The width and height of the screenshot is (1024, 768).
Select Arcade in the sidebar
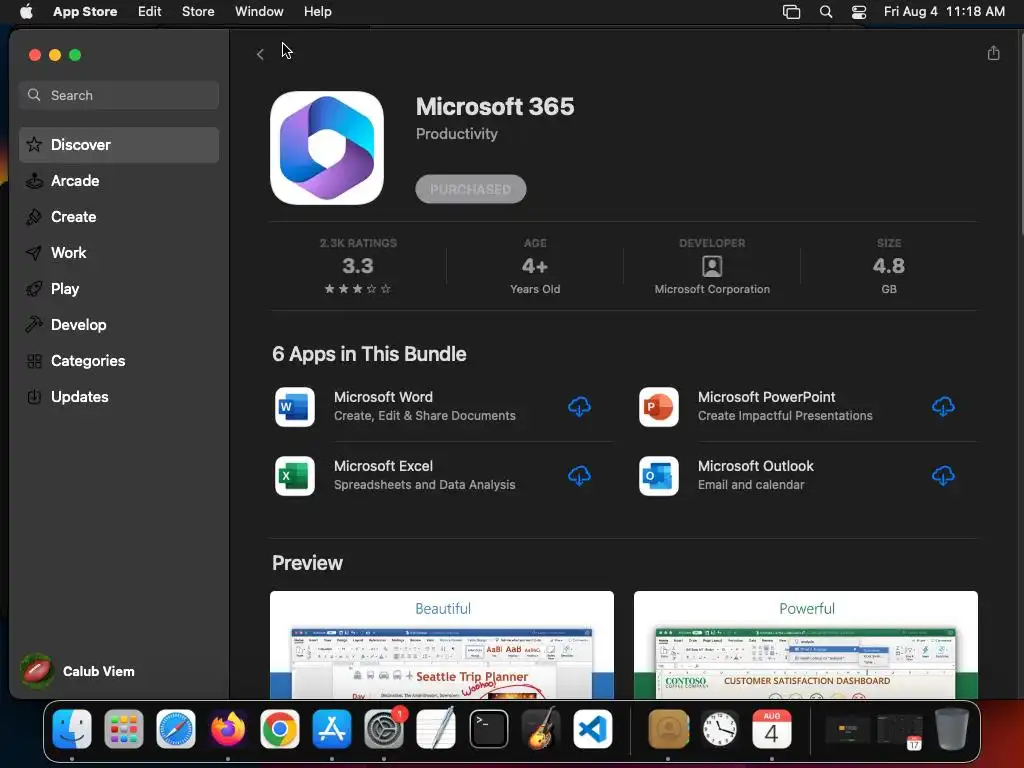119,181
